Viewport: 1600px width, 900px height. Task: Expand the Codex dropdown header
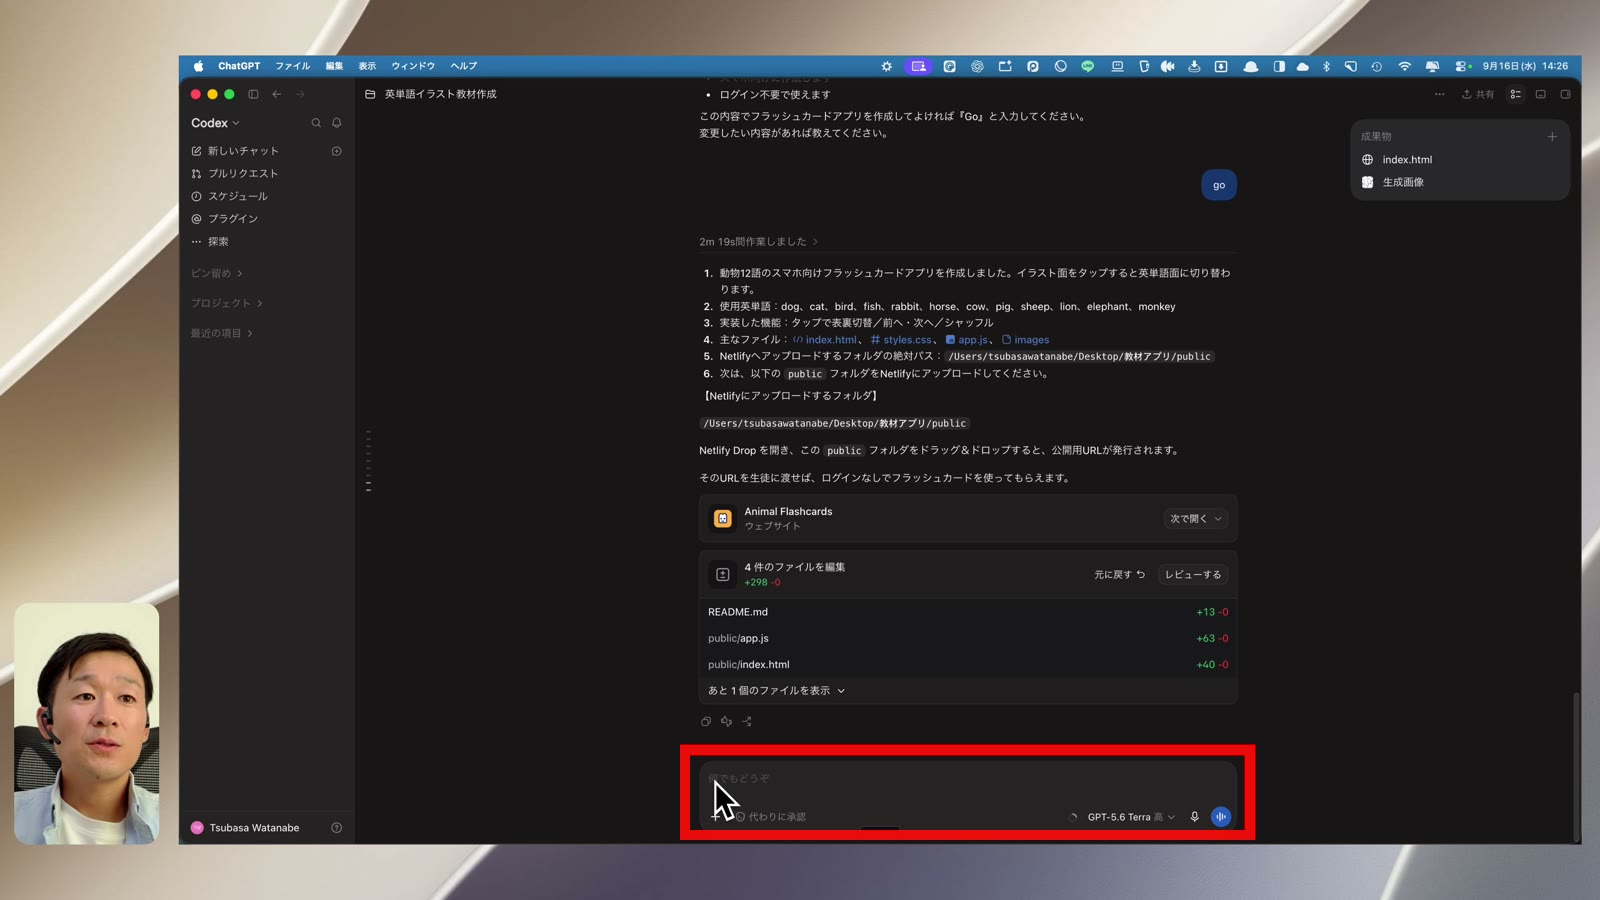point(215,123)
